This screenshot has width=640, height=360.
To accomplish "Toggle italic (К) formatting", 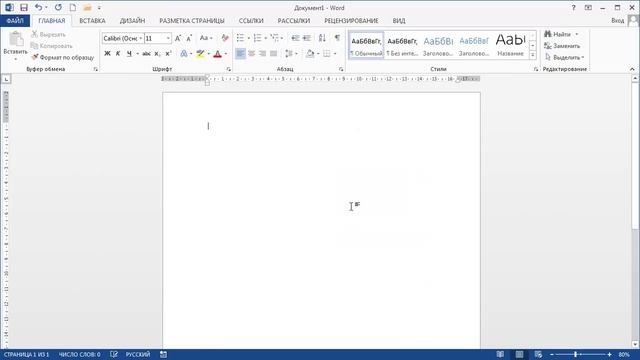I will (x=118, y=53).
